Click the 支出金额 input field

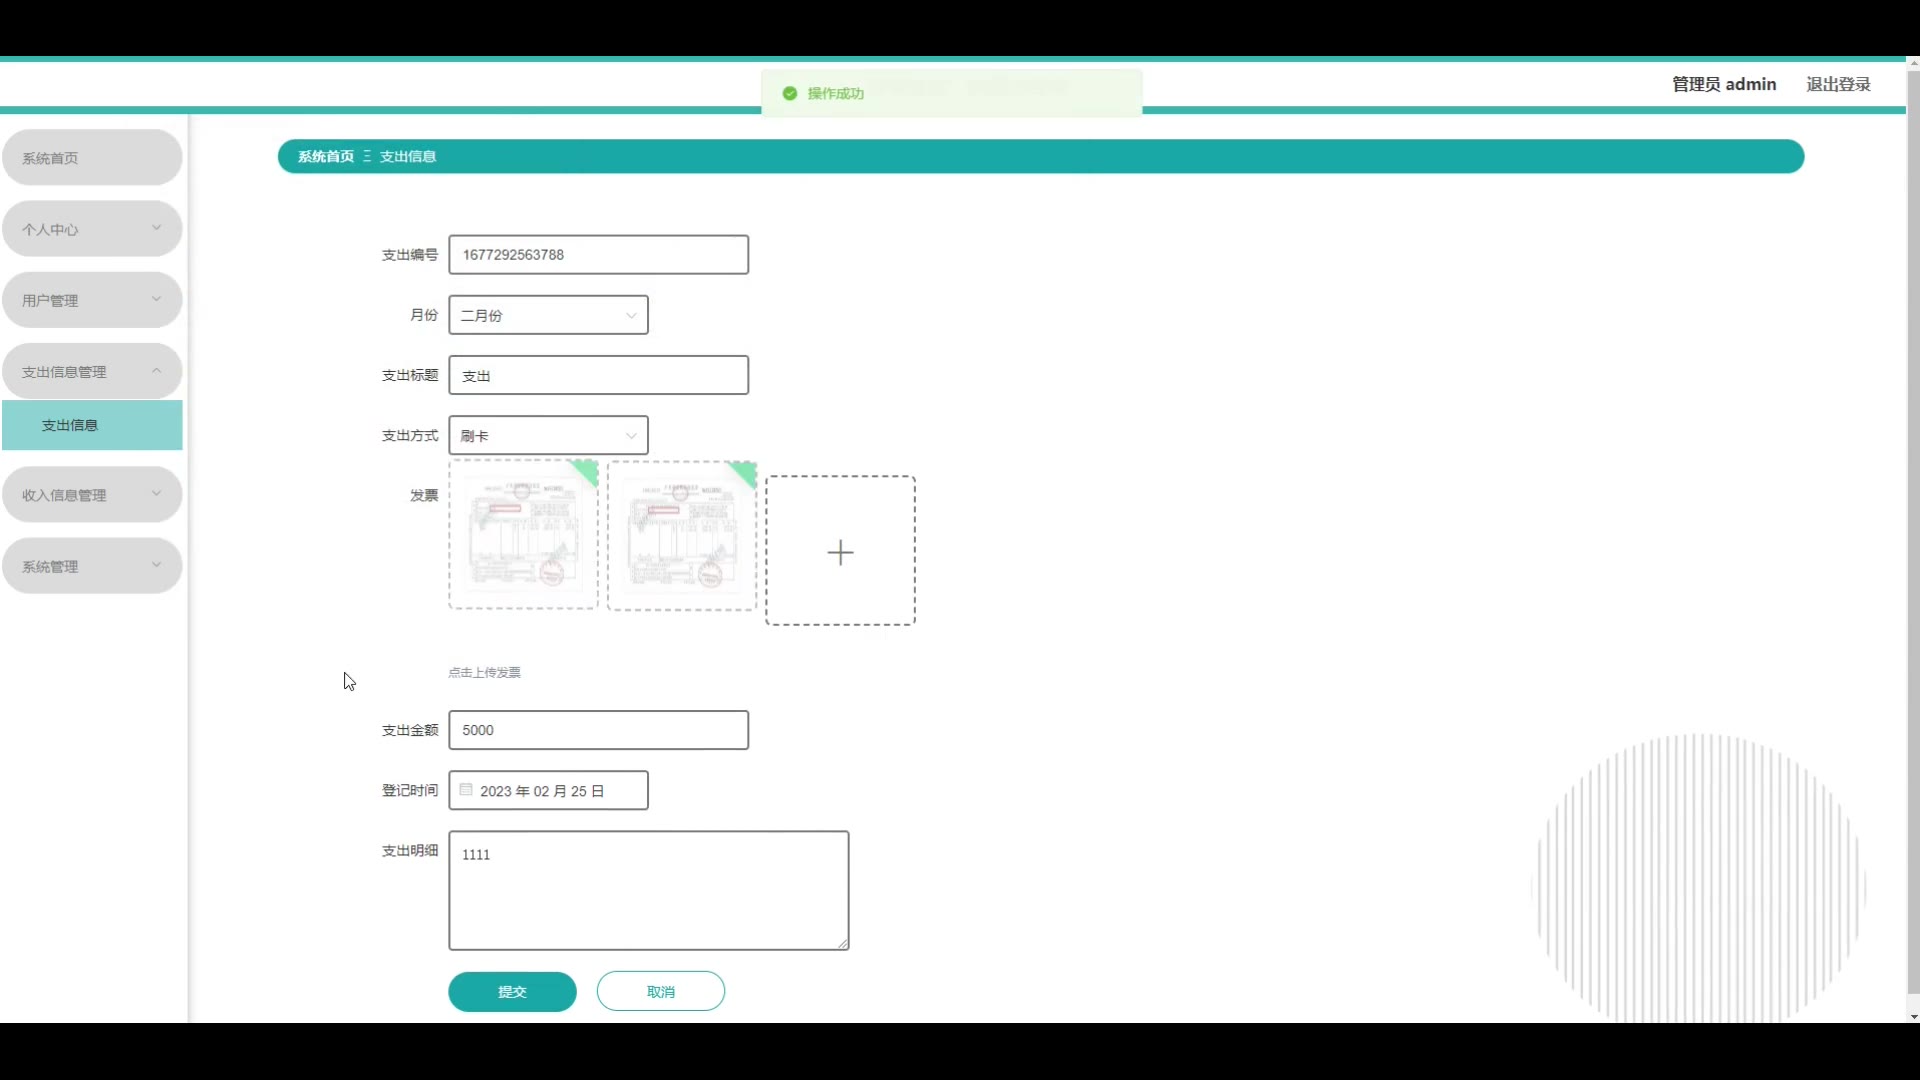pyautogui.click(x=598, y=730)
